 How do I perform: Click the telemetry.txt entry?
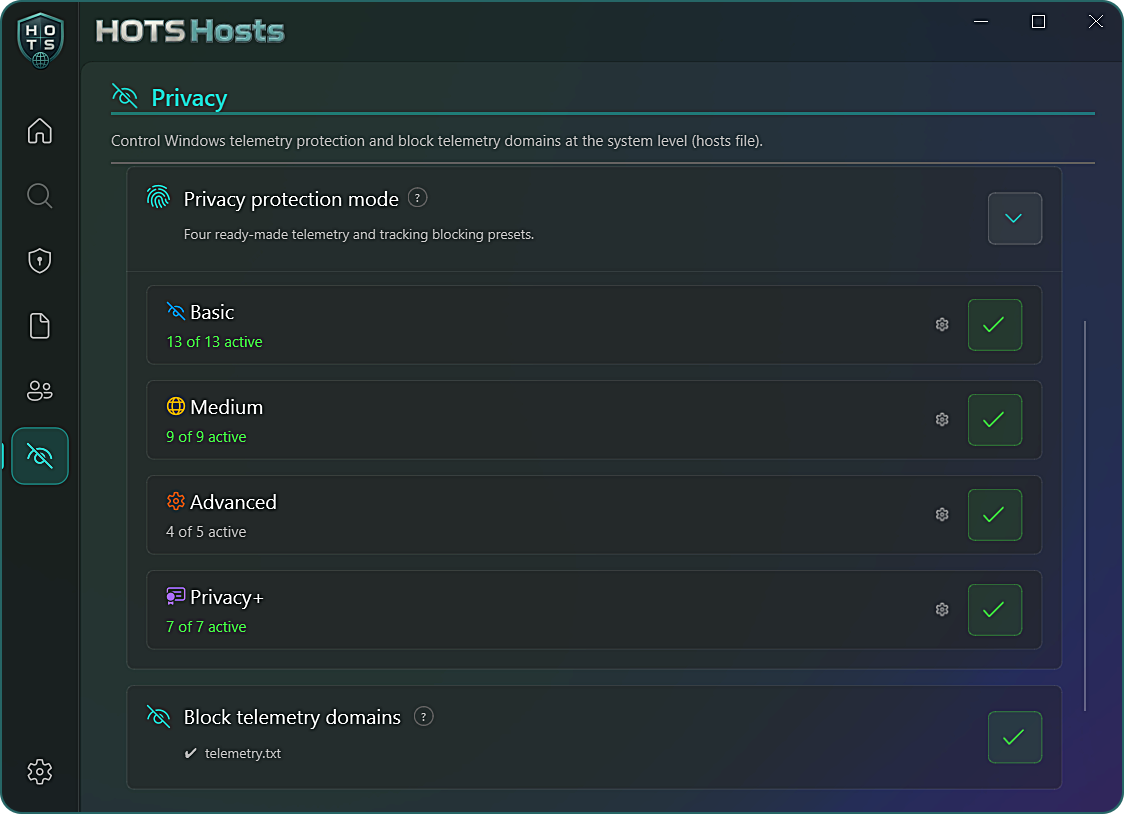[242, 753]
